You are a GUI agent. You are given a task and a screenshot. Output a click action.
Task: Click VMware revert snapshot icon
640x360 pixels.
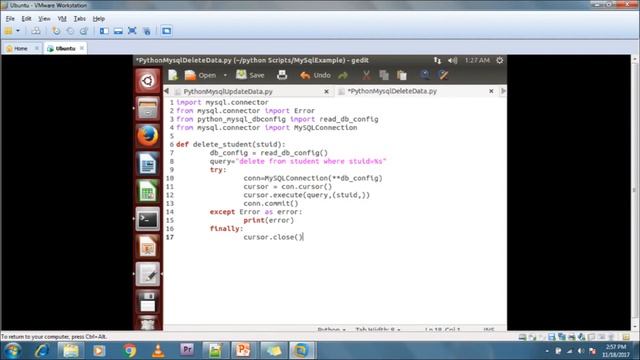(70, 31)
